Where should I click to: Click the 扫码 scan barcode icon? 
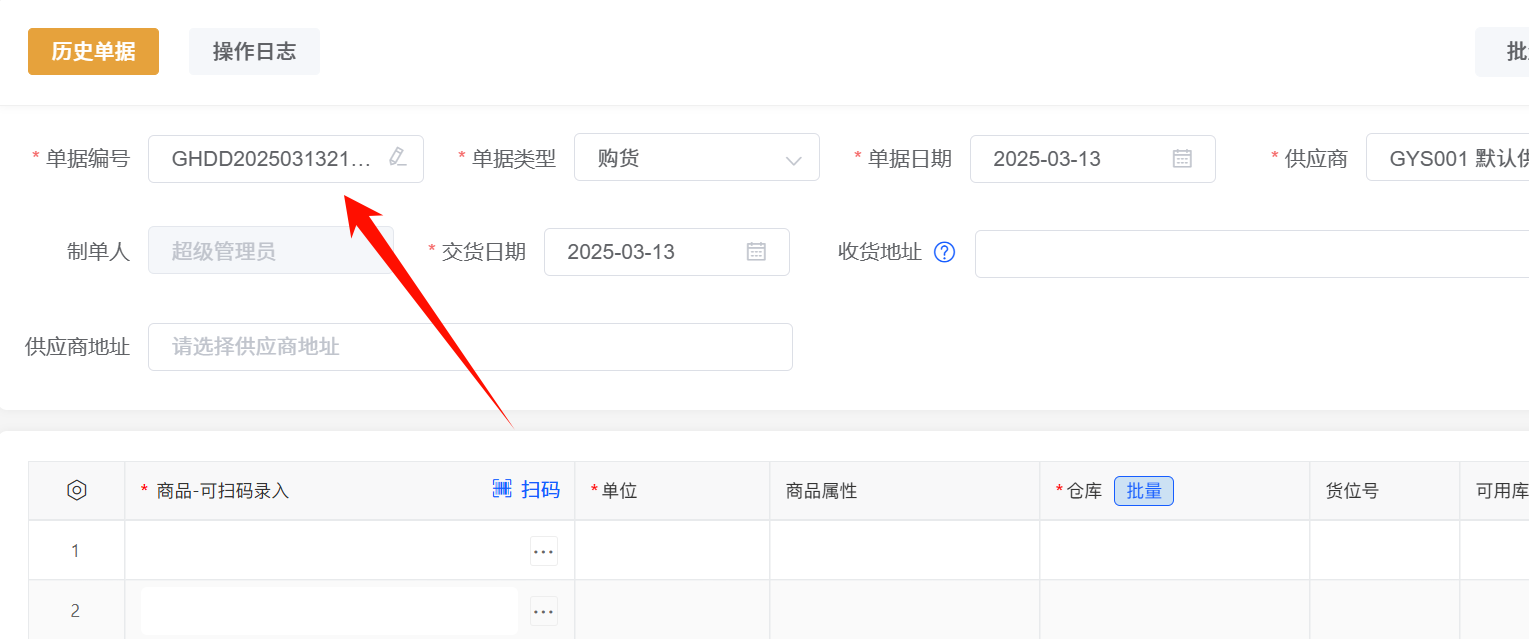coord(502,488)
